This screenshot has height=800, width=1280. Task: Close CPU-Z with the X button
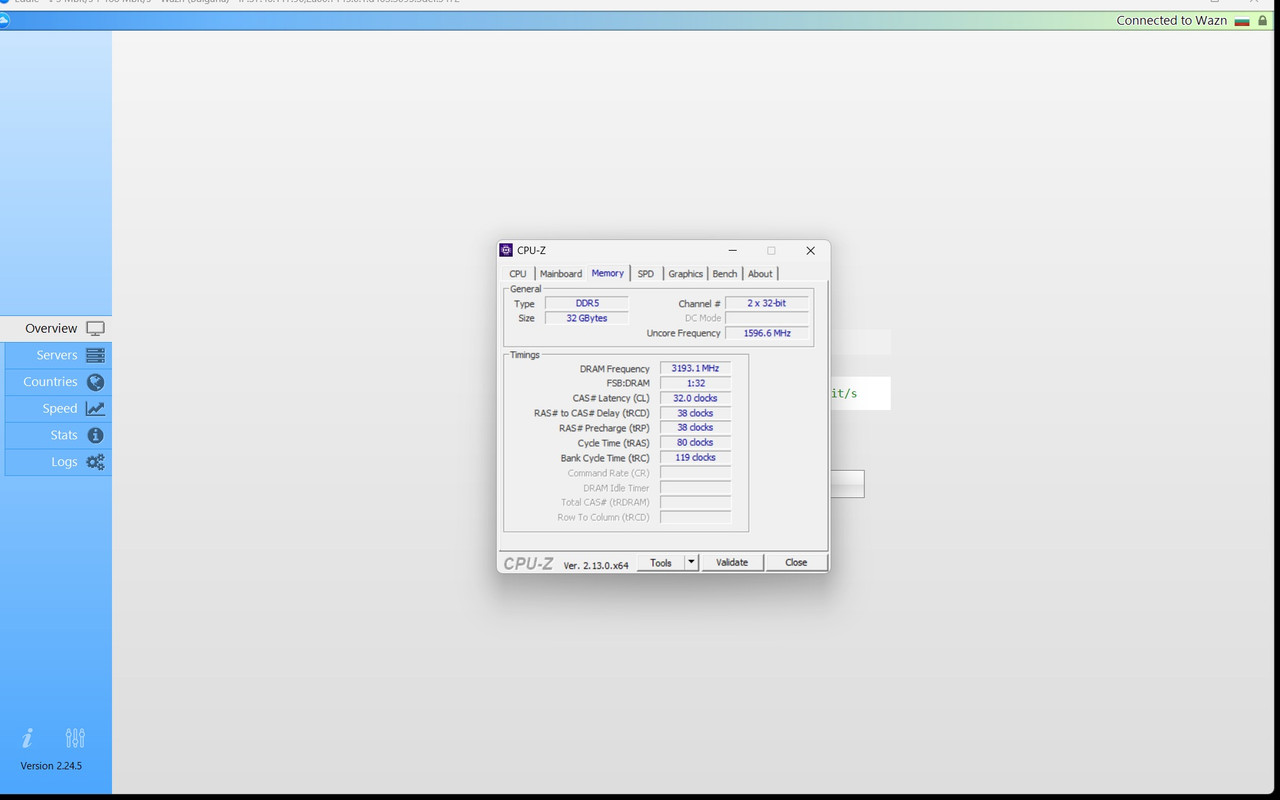tap(811, 251)
